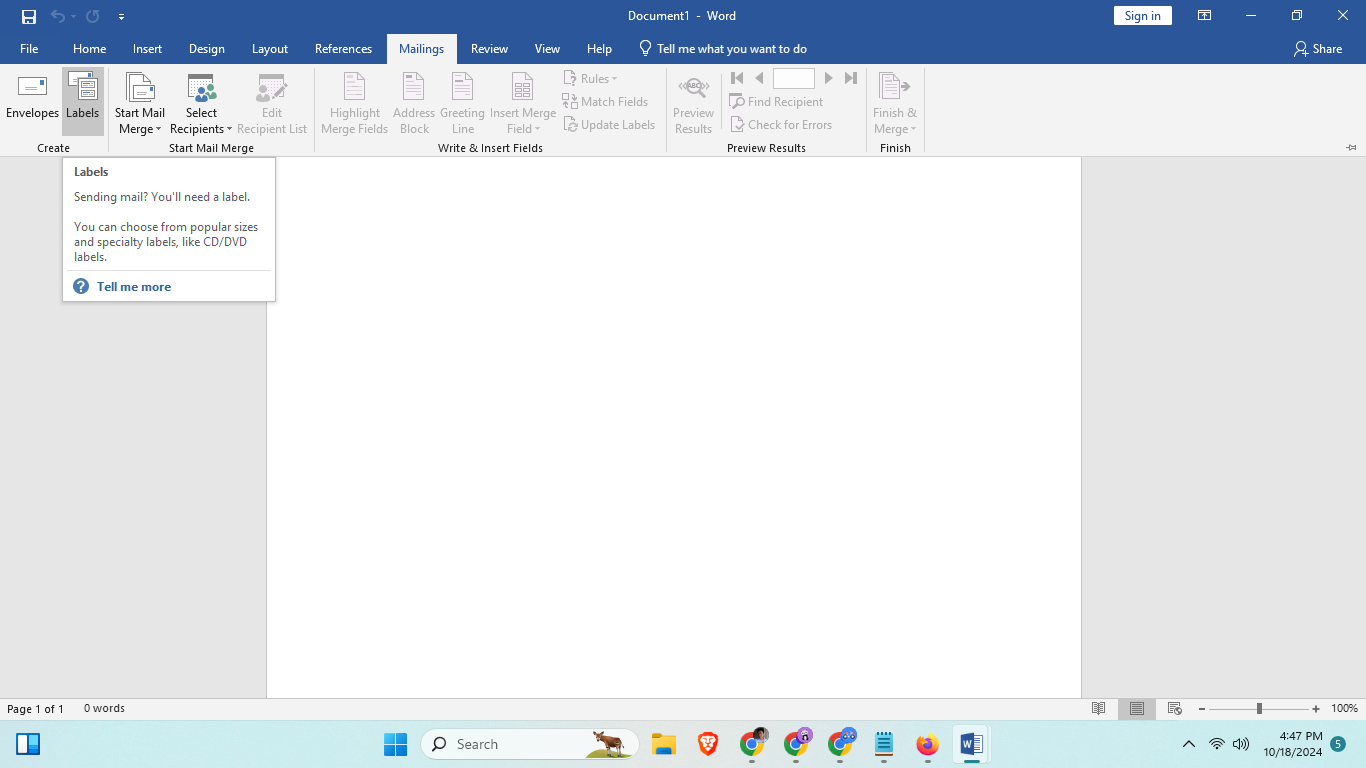The image size is (1366, 768).
Task: Click the Highlight Merge Fields icon
Action: point(354,103)
